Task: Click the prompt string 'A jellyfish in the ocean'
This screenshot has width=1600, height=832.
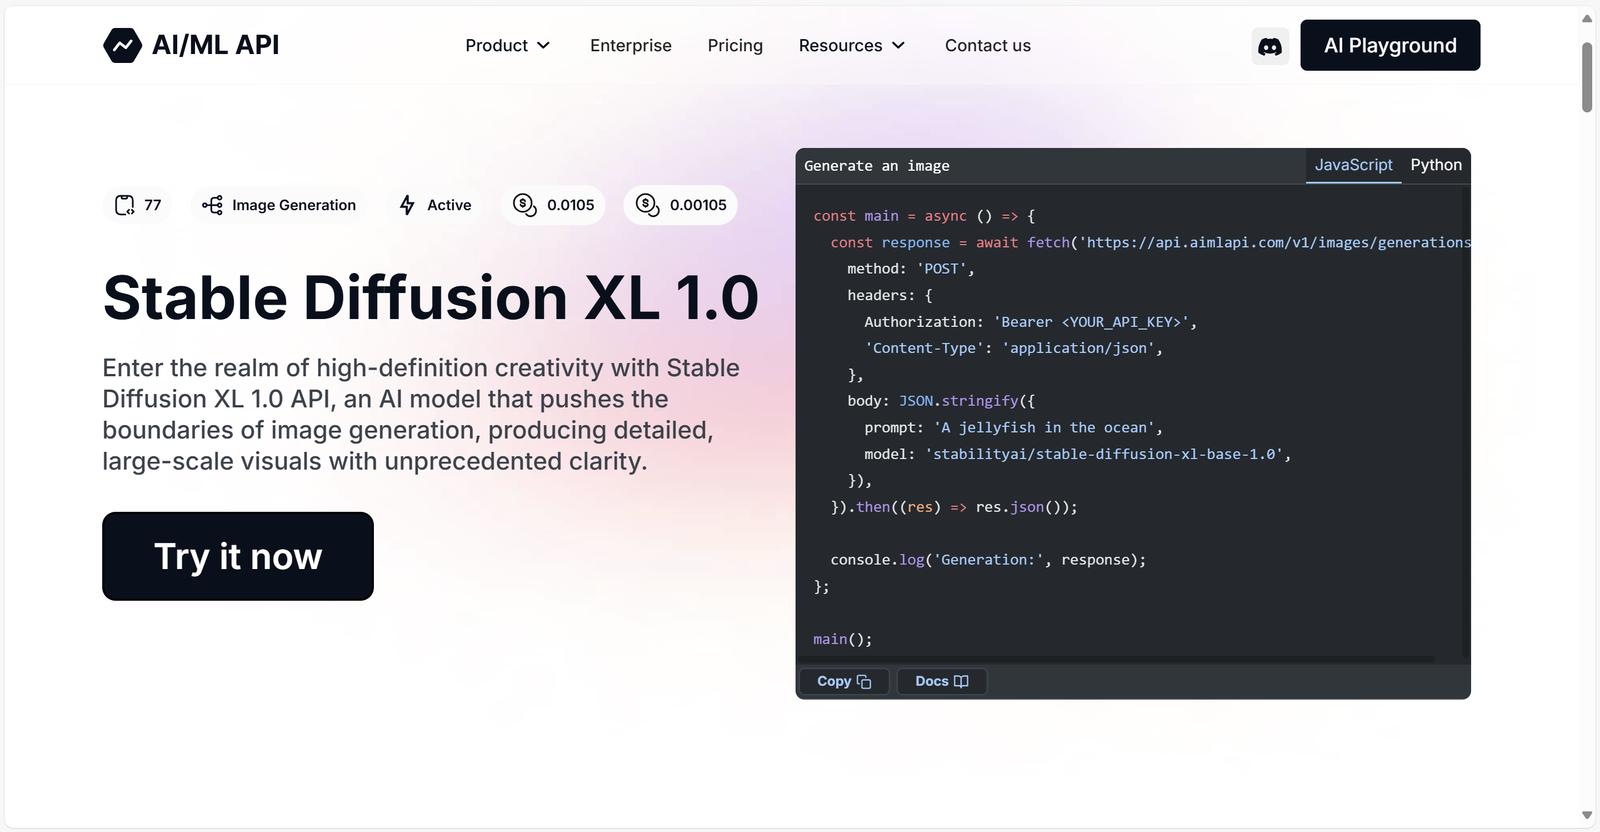Action: coord(1044,428)
